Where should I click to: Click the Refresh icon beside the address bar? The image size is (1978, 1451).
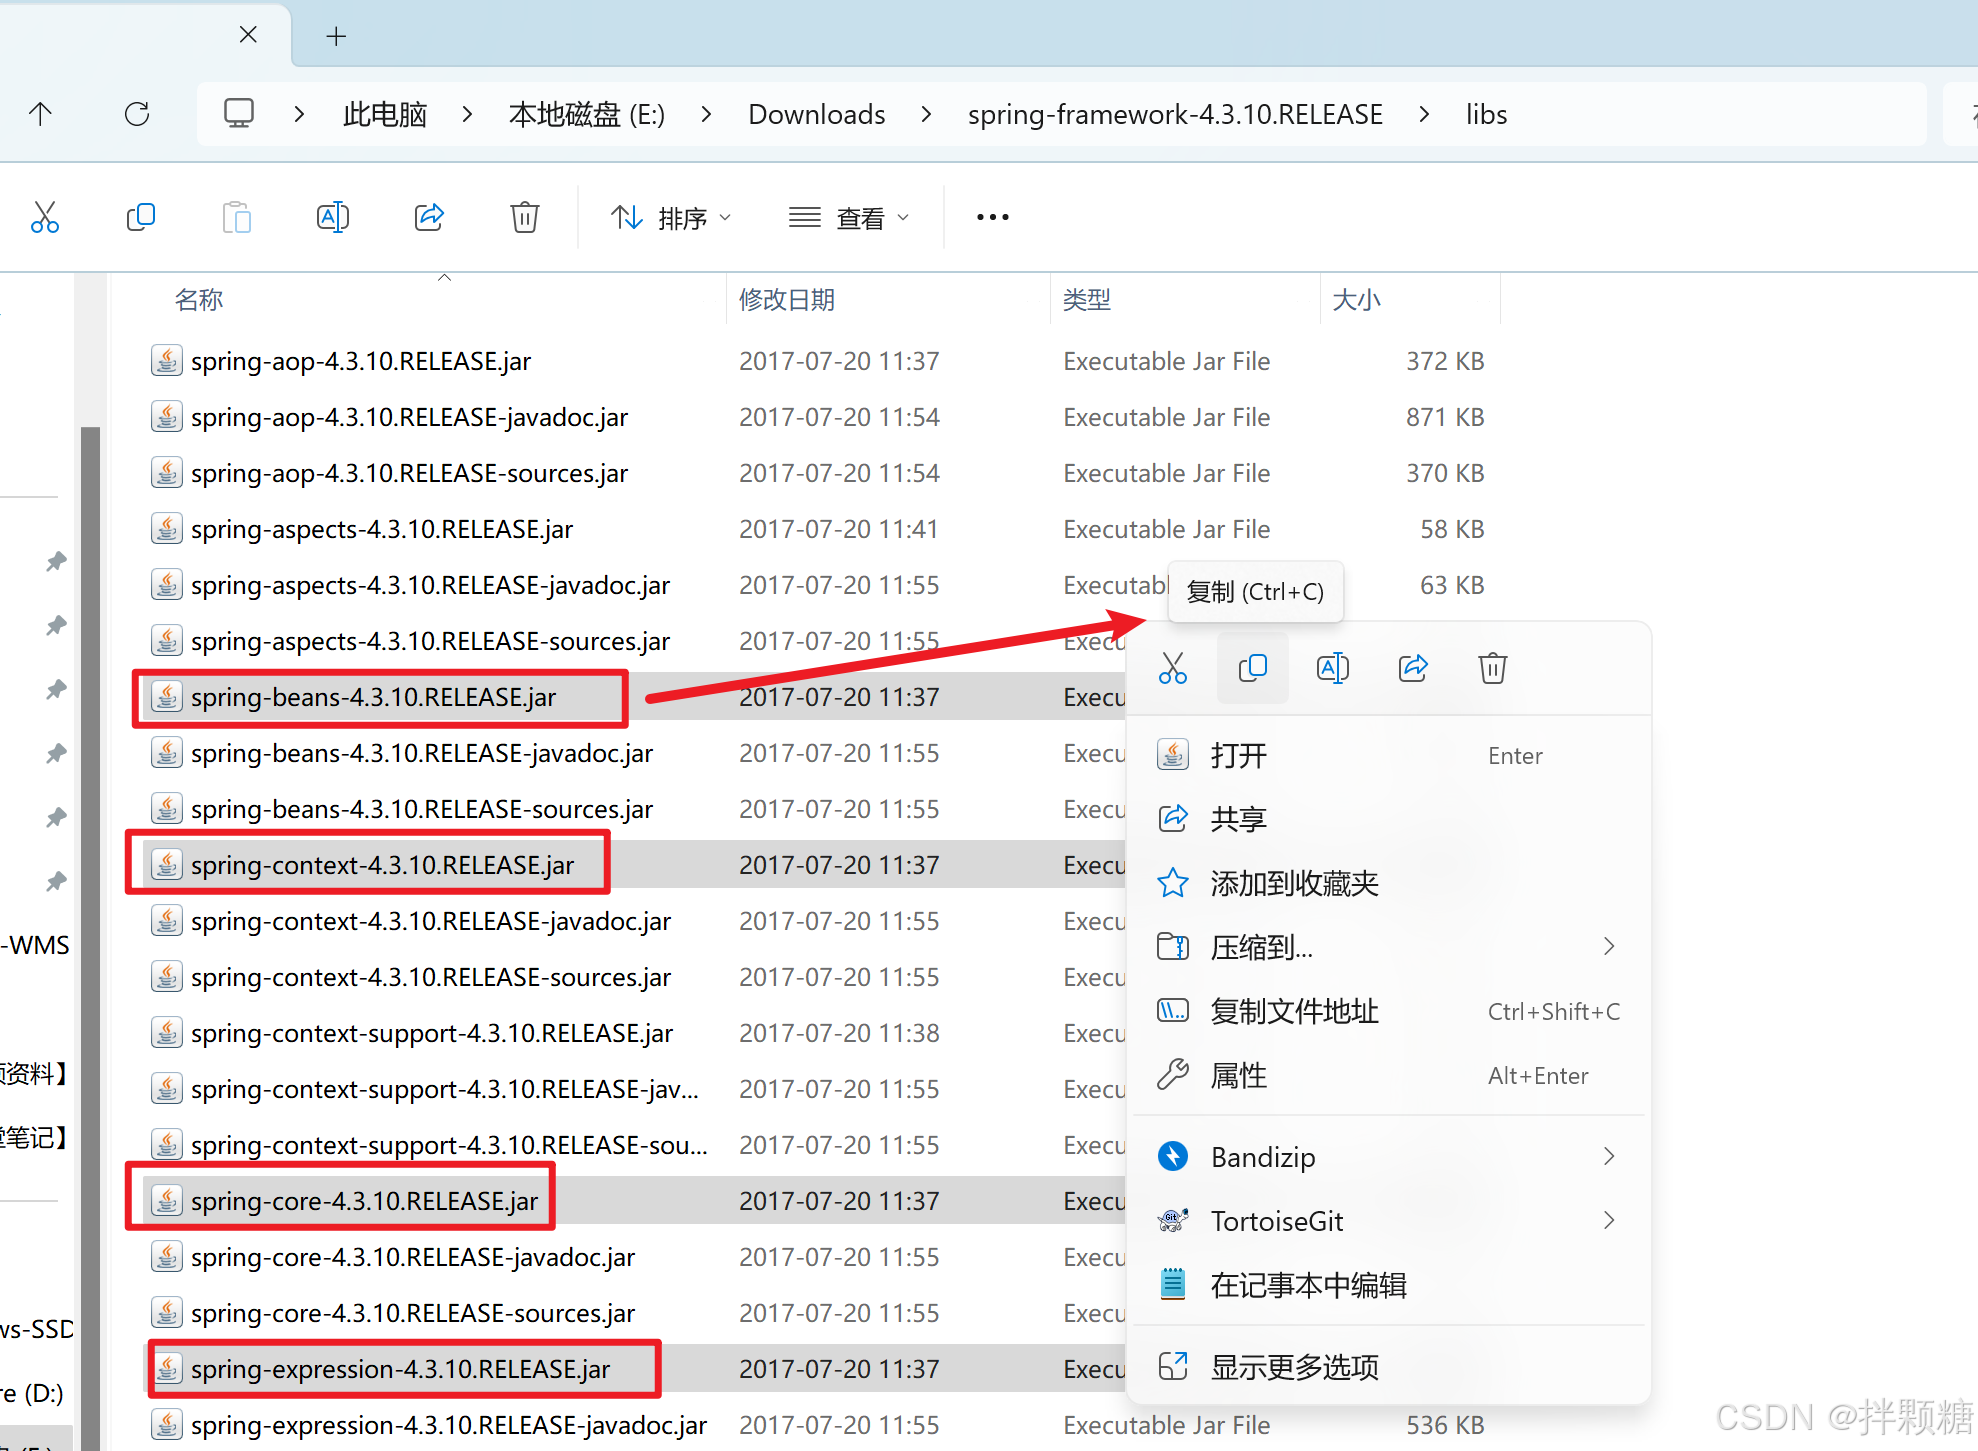(x=137, y=114)
